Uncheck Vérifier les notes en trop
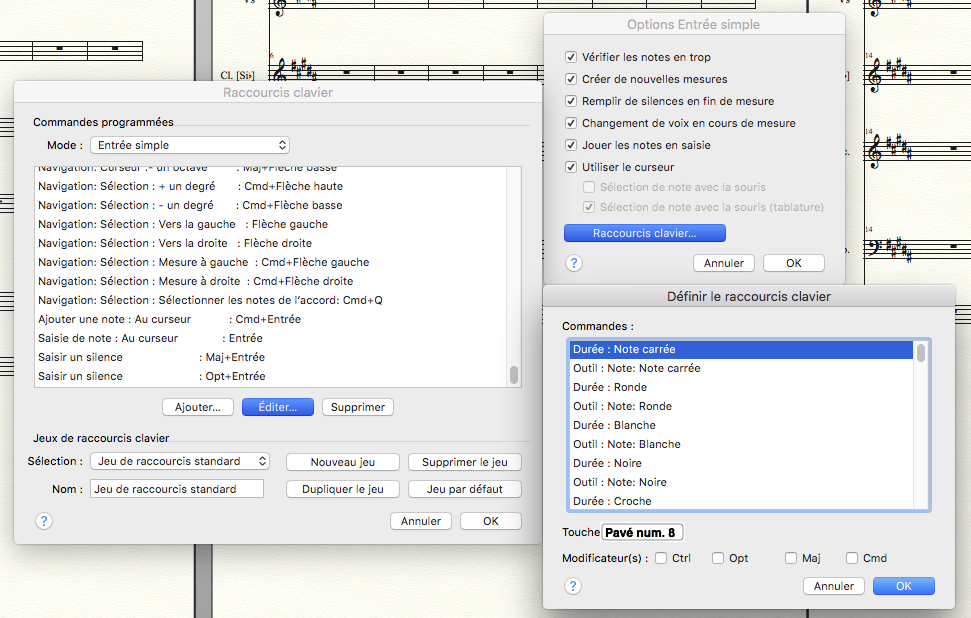 click(571, 58)
